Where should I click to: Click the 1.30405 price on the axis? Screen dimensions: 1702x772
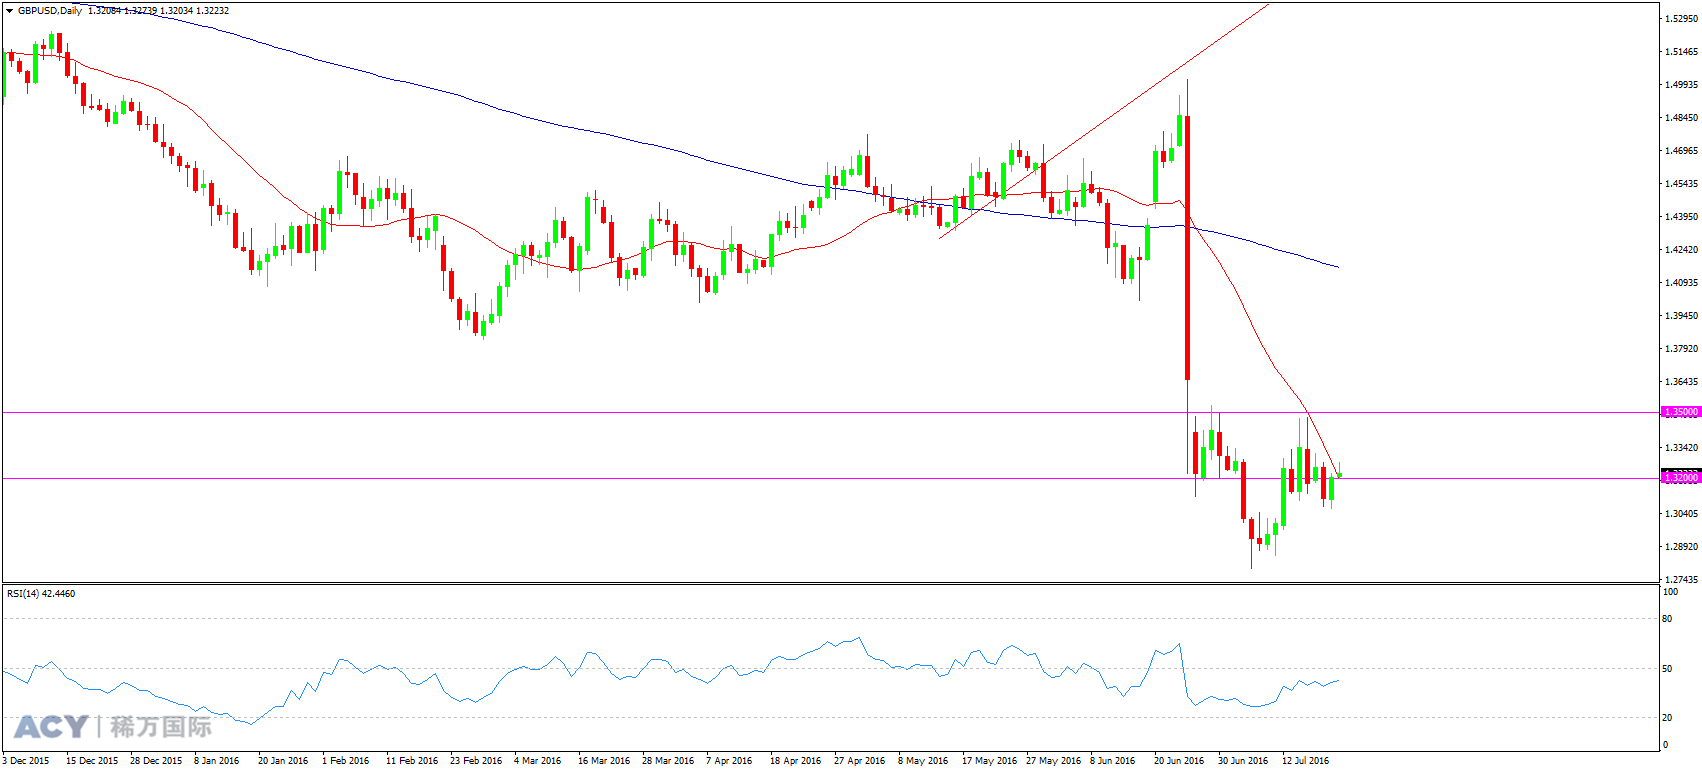point(1681,513)
